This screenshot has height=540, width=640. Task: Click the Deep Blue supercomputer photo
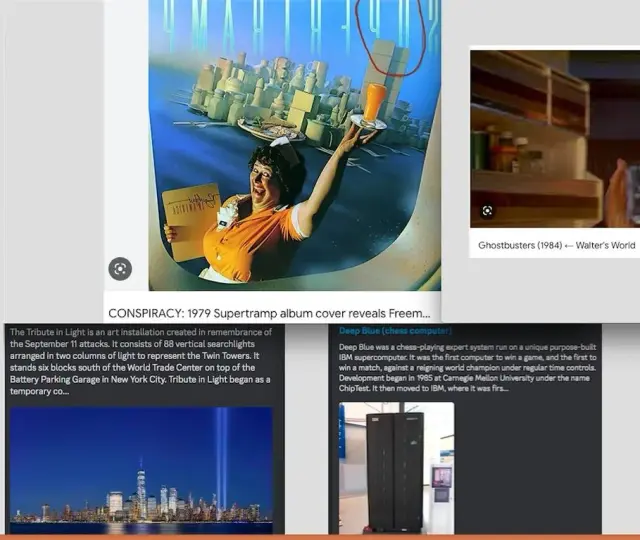[396, 468]
